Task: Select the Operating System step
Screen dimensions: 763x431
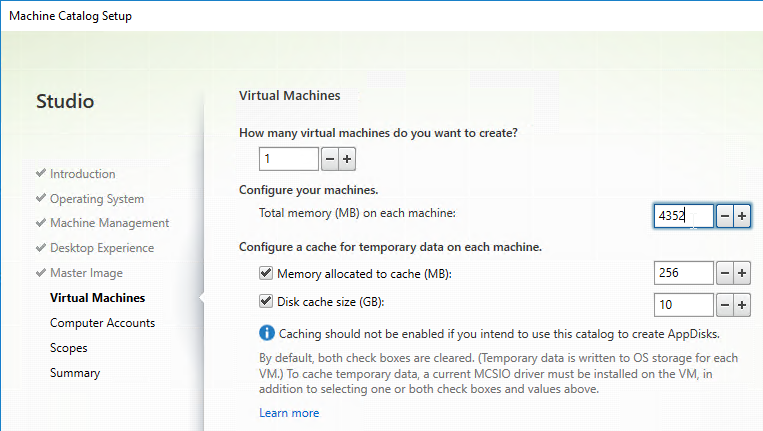Action: pos(97,199)
